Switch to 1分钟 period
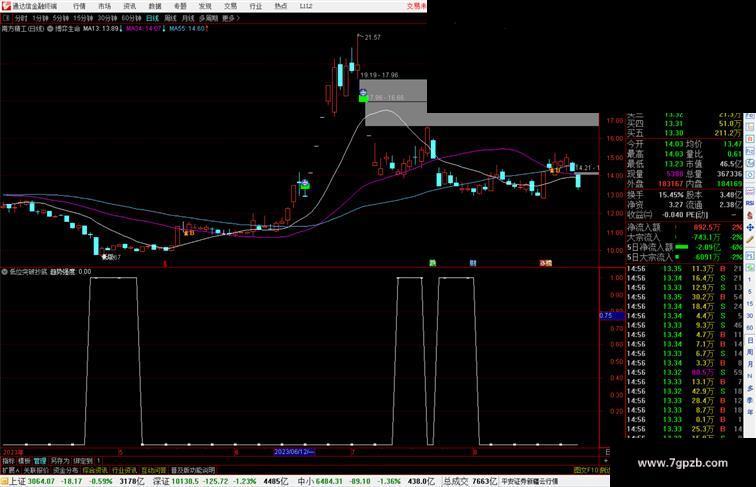This screenshot has width=756, height=487. (x=40, y=18)
